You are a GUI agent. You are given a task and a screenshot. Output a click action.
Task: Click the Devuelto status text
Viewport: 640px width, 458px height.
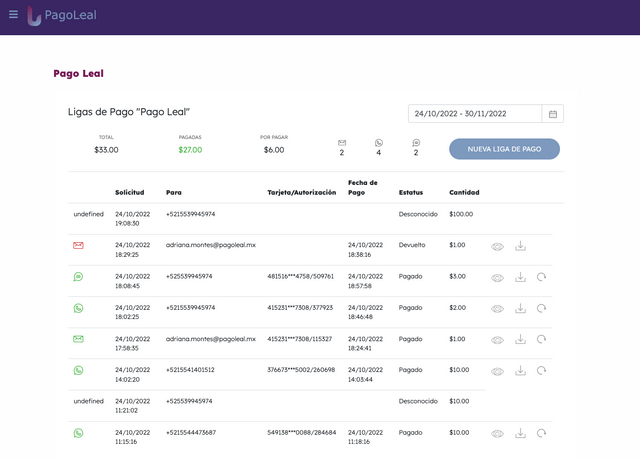(x=412, y=245)
